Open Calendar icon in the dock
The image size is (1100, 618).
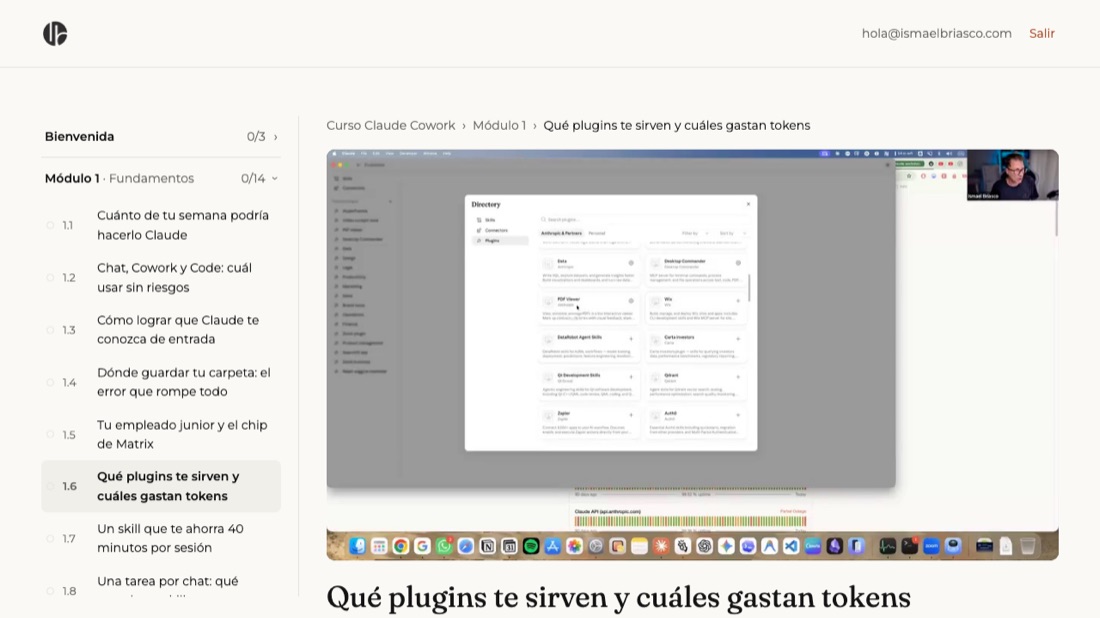tap(509, 546)
